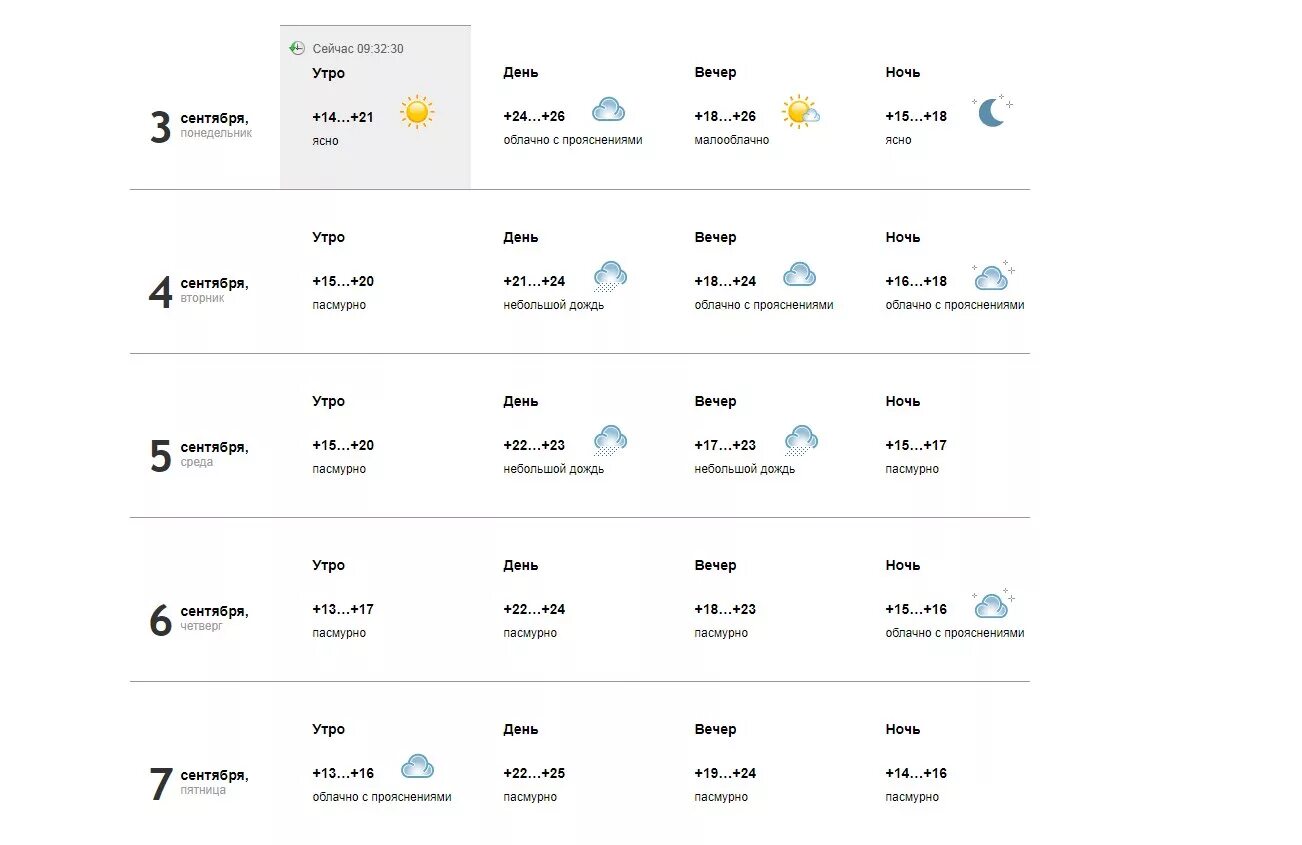Click the night cloud icon for 6 September night
The width and height of the screenshot is (1302, 845).
992,604
